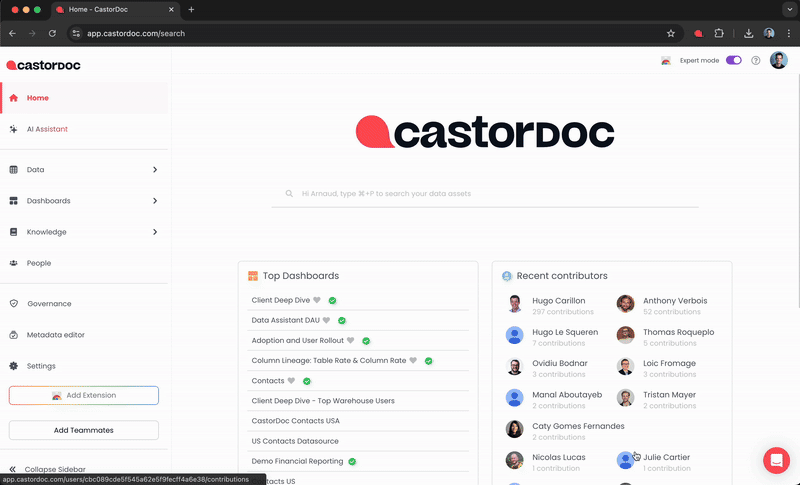Open Demo Financial Reporting dashboard
800x485 pixels.
point(297,461)
